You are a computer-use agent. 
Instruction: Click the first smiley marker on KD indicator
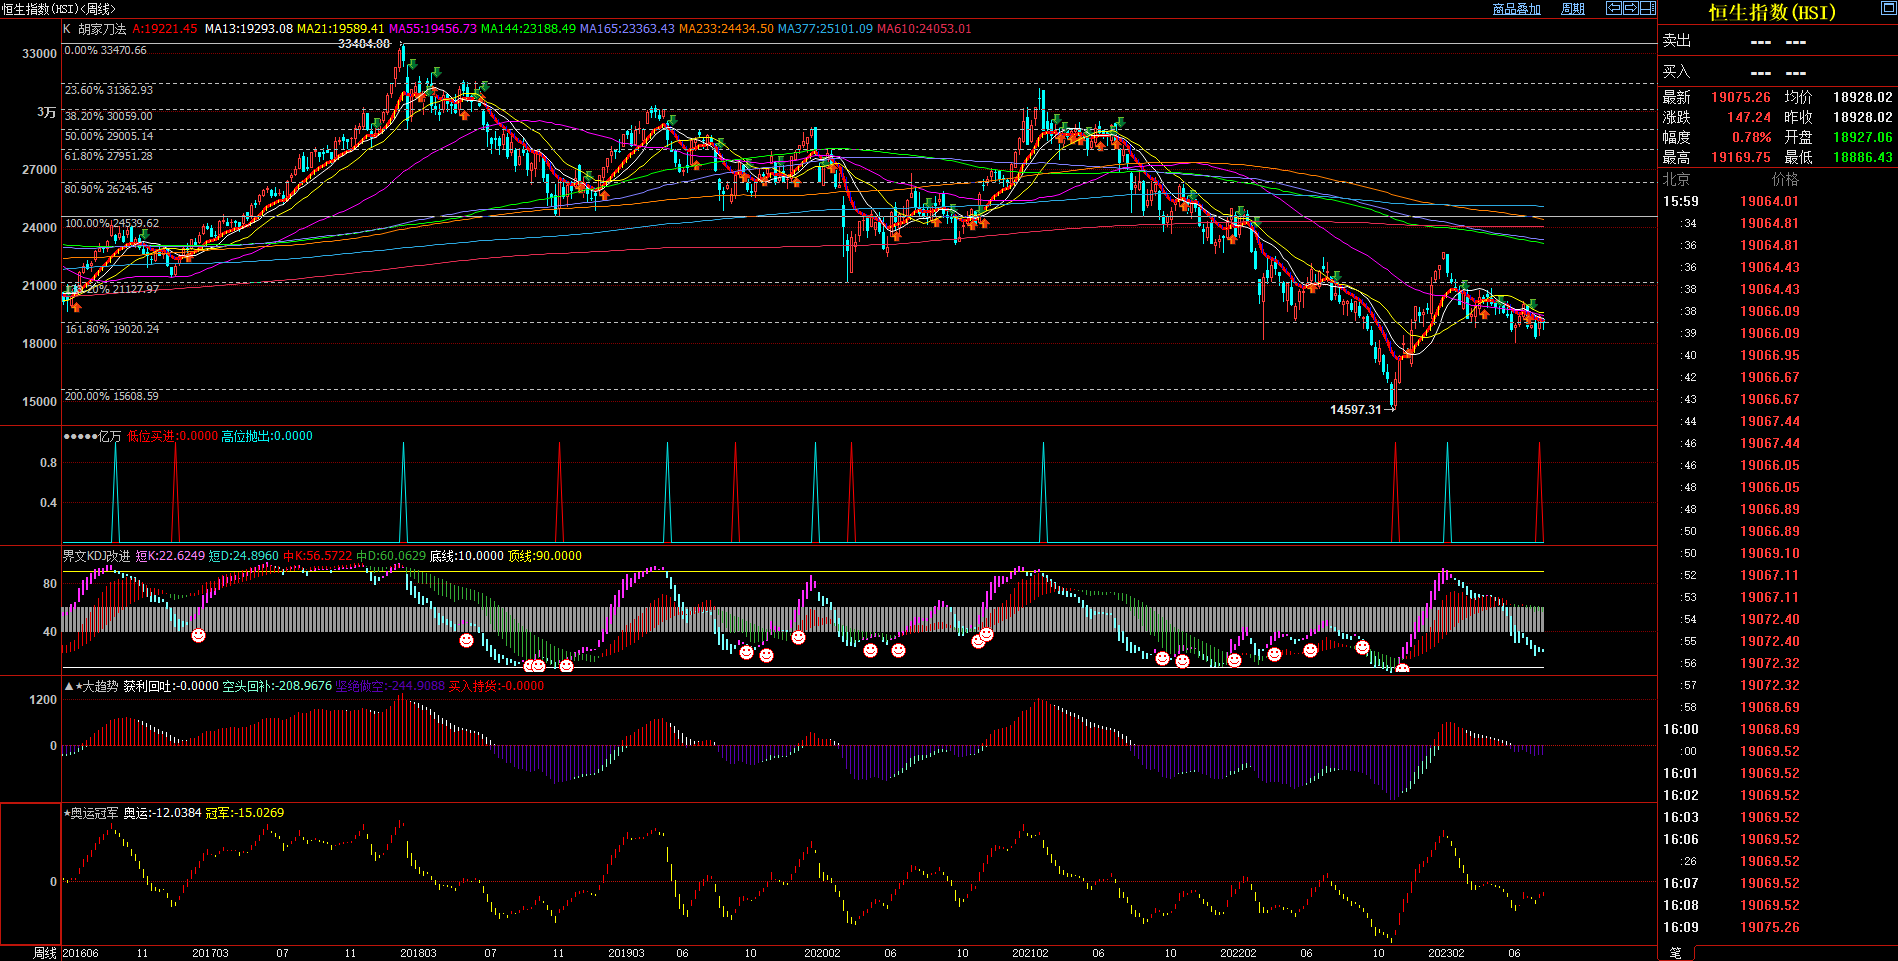[198, 635]
